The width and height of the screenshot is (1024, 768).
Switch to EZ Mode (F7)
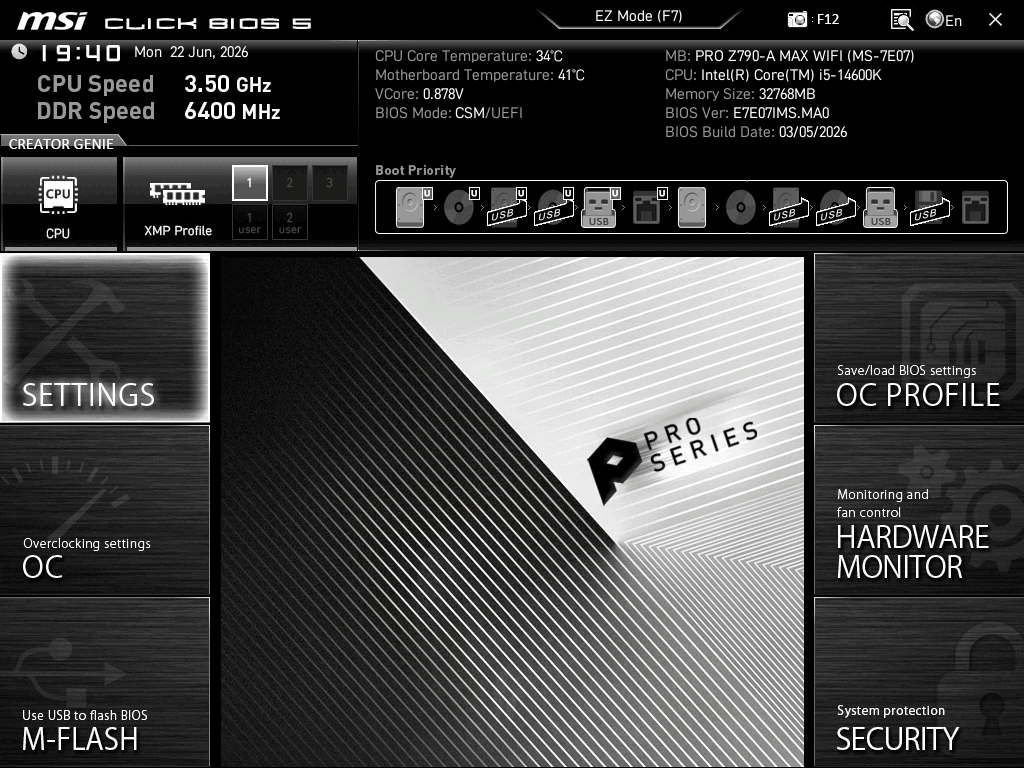point(639,17)
